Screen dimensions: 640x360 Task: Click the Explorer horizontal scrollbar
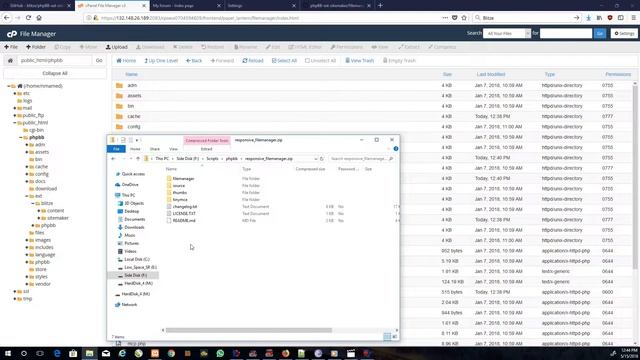tap(249, 330)
